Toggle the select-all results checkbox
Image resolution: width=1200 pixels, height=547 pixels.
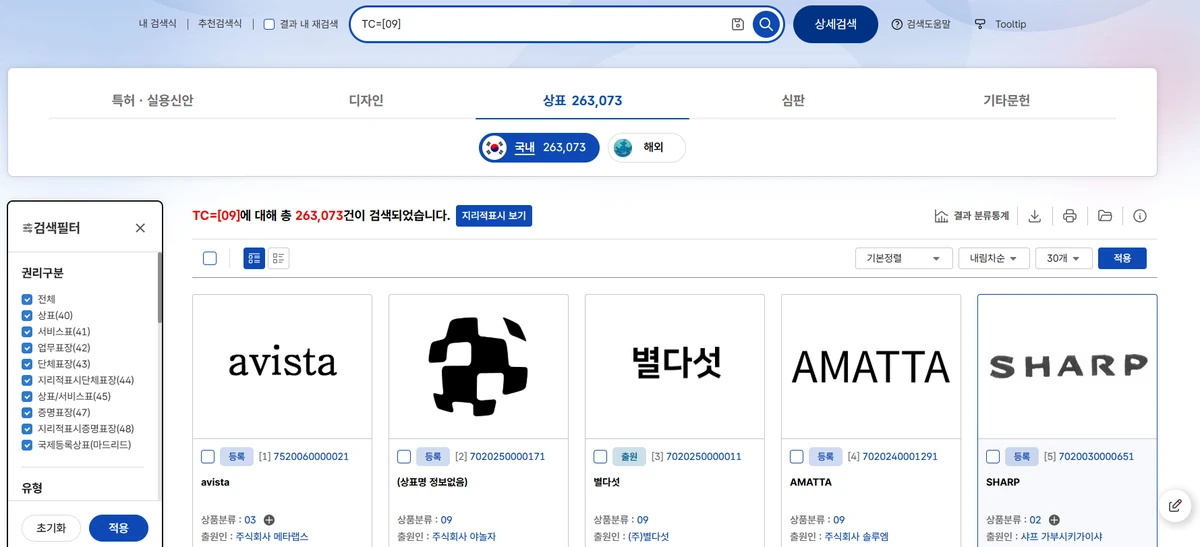(x=210, y=258)
